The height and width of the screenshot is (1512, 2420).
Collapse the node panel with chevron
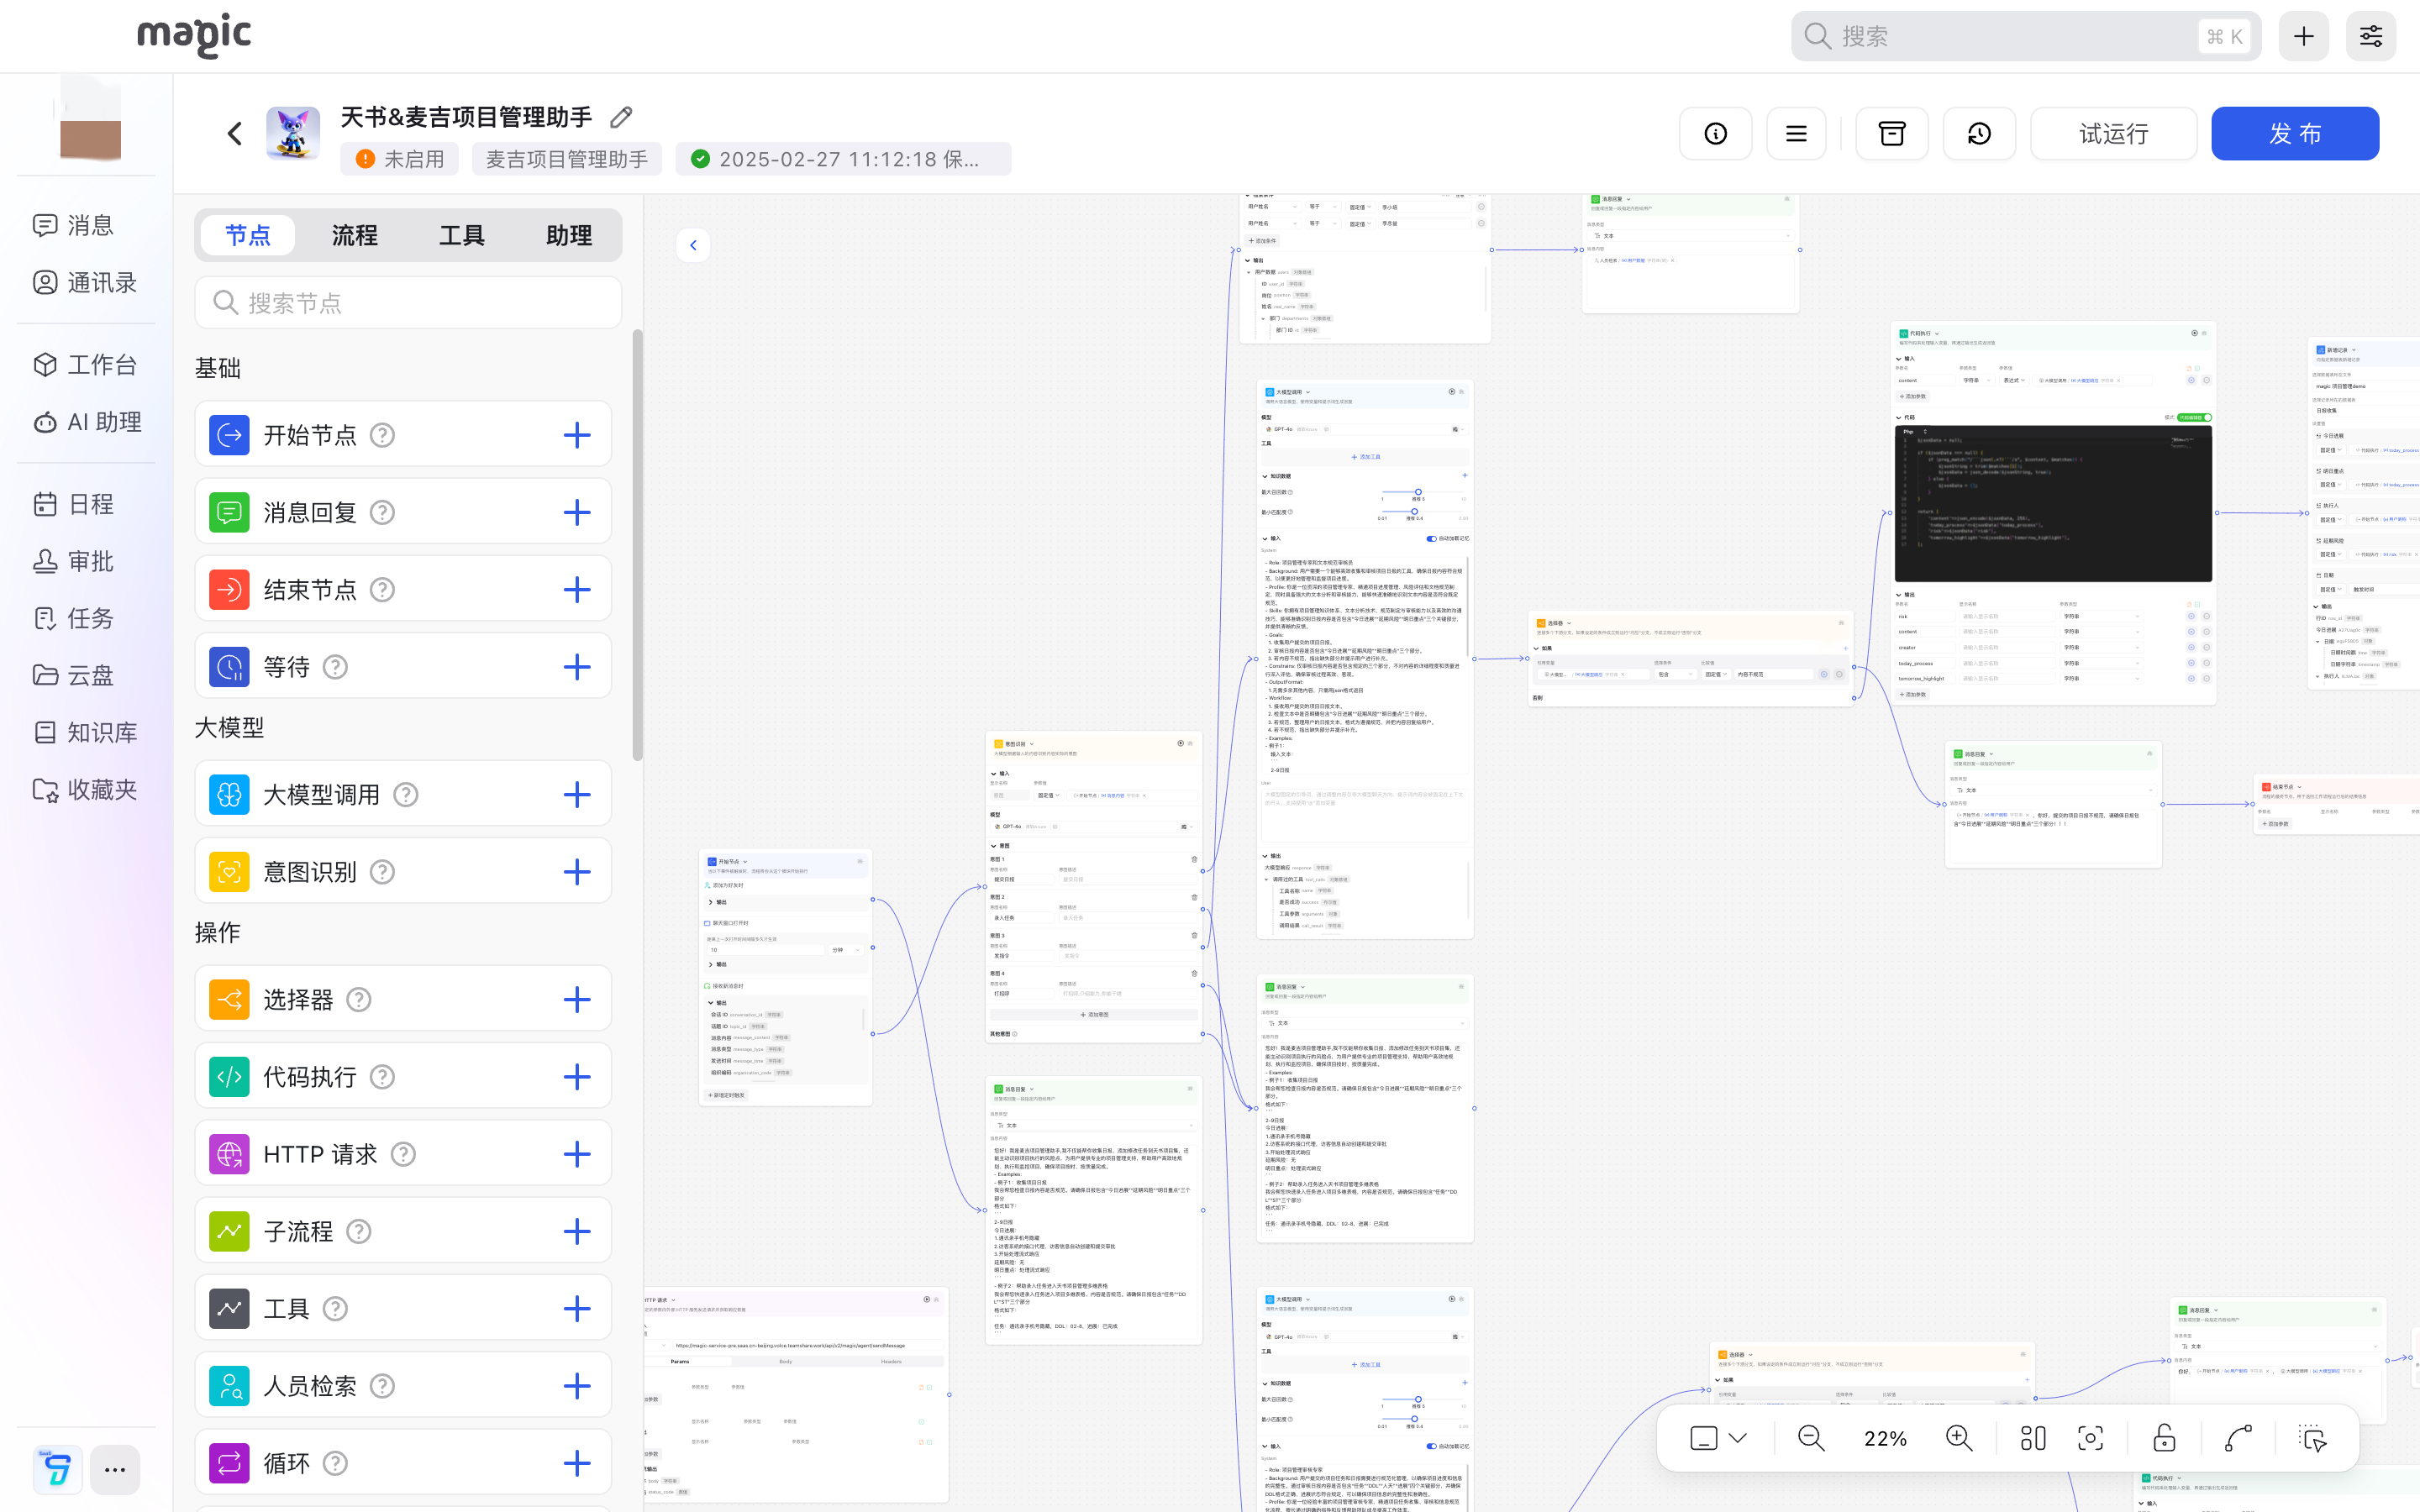(693, 245)
